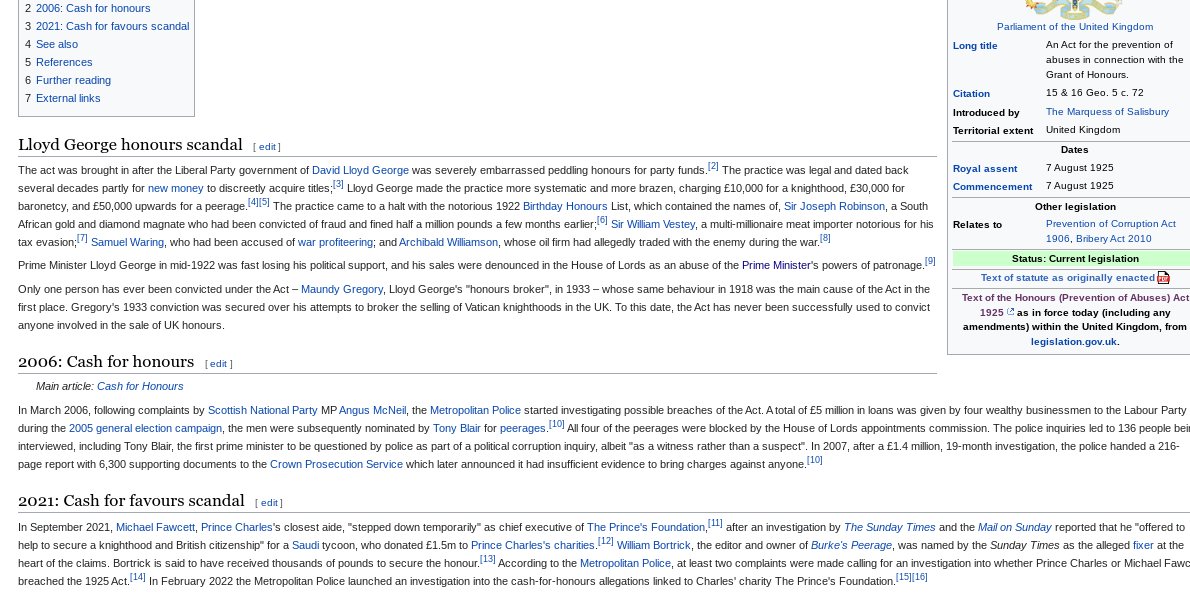Open the 'new money' link

click(x=175, y=189)
